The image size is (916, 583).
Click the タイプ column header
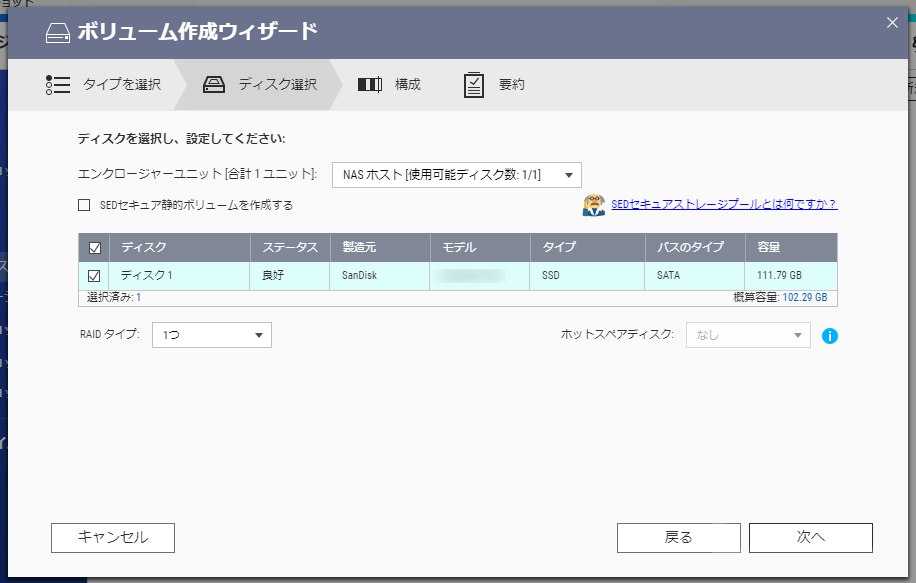coord(588,248)
